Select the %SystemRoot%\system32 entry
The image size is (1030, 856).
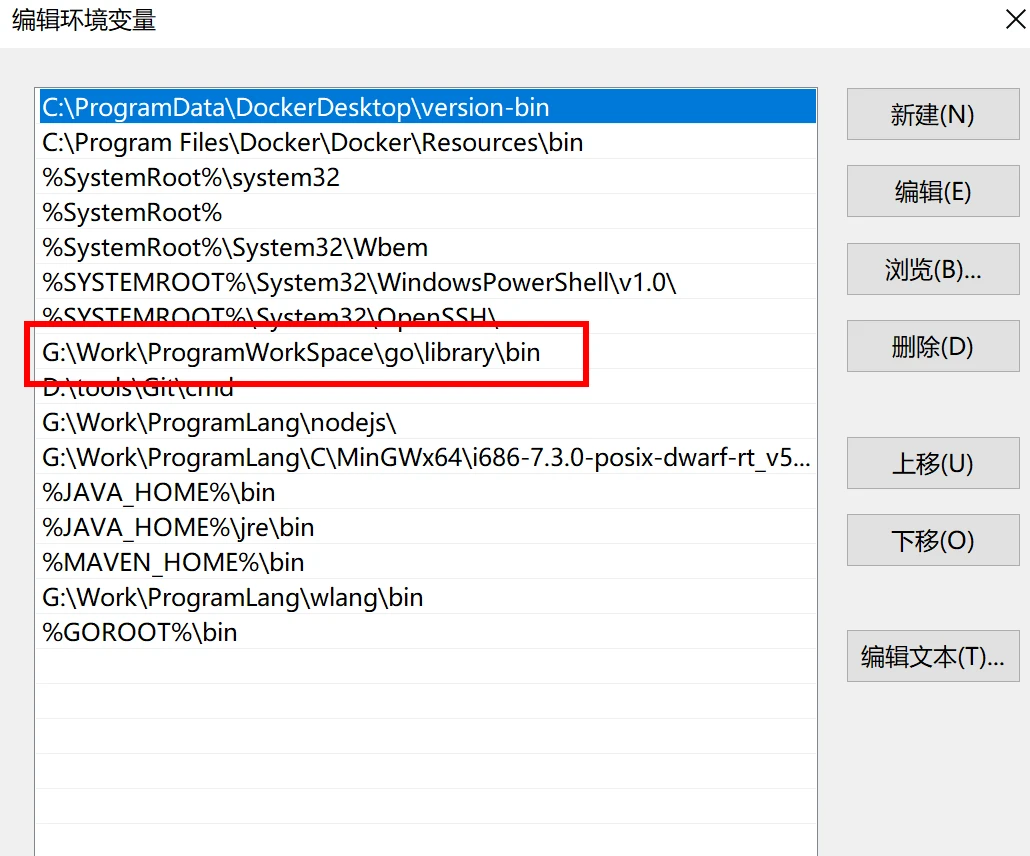point(191,178)
